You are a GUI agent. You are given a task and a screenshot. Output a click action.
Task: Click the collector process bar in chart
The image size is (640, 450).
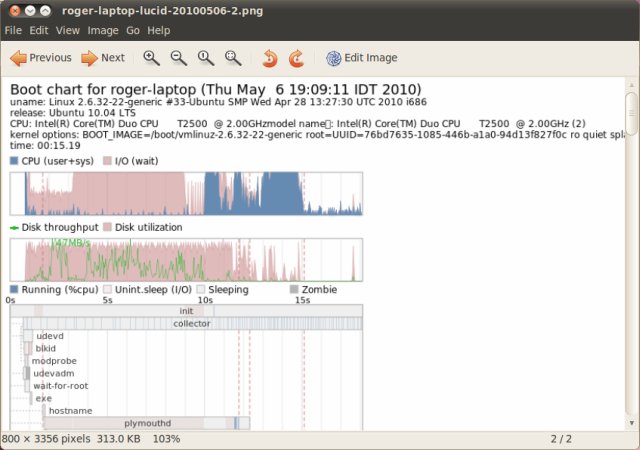[x=192, y=324]
